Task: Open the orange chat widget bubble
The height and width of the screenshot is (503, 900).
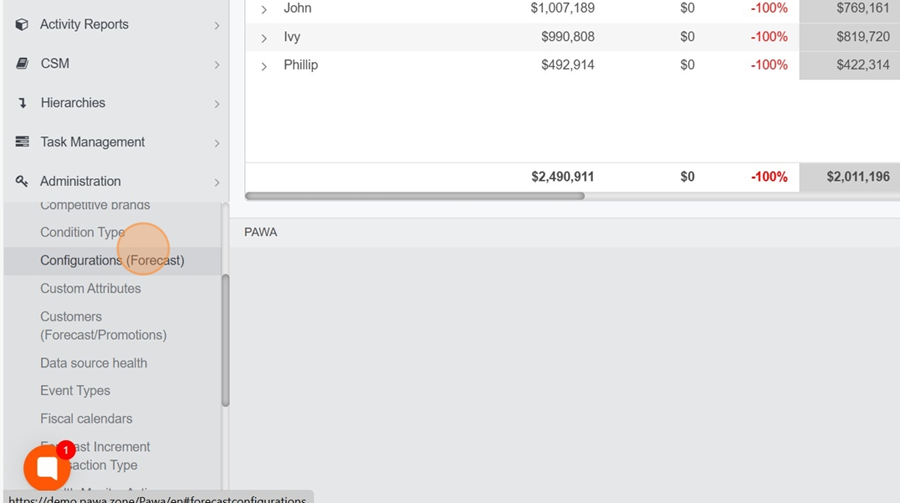Action: [46, 468]
